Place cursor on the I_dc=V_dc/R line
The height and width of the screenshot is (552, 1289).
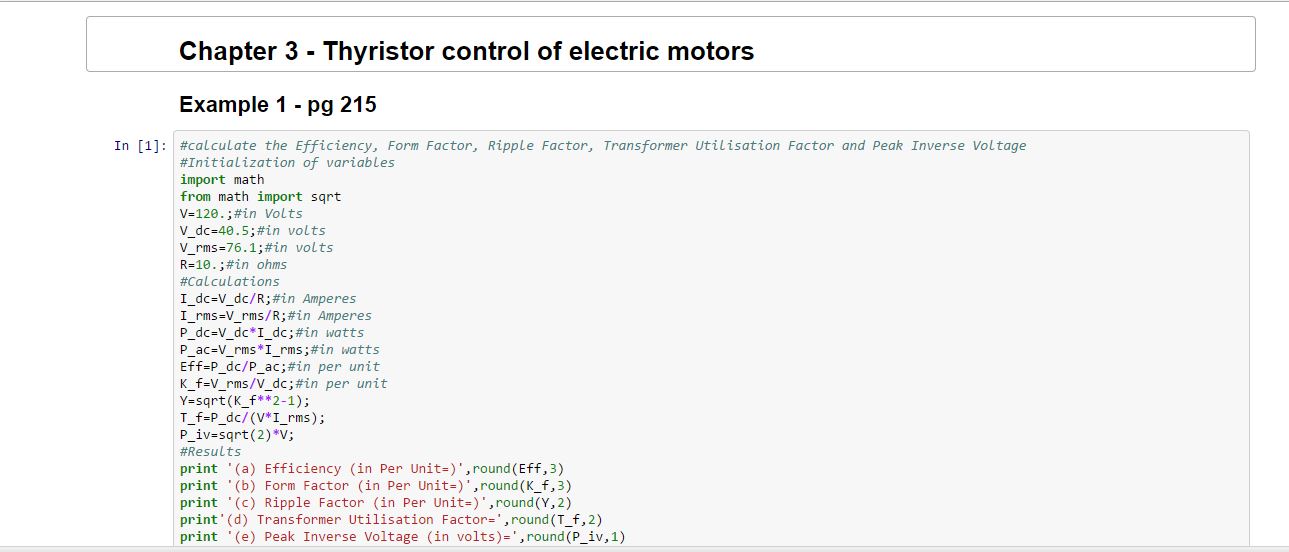pyautogui.click(x=267, y=299)
